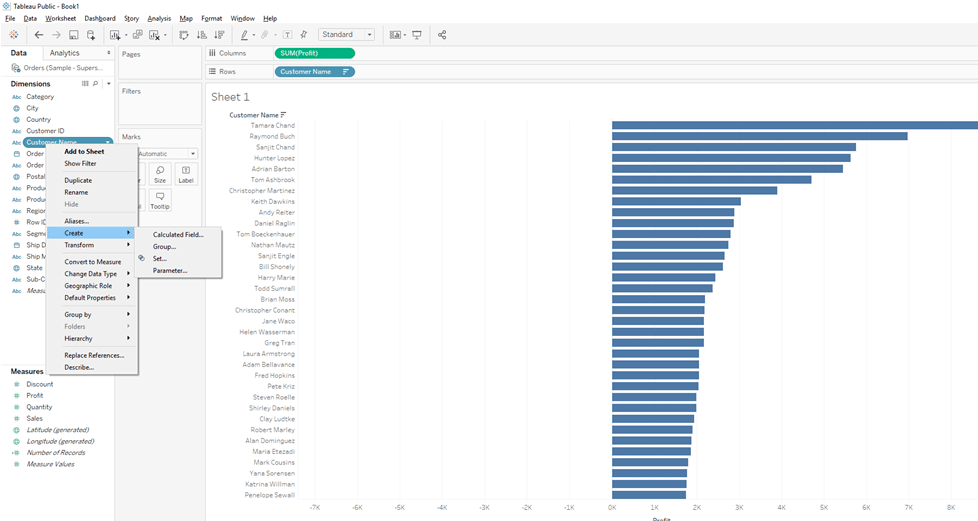Click the Sort ascending toolbar icon
The image size is (978, 521).
pyautogui.click(x=201, y=35)
